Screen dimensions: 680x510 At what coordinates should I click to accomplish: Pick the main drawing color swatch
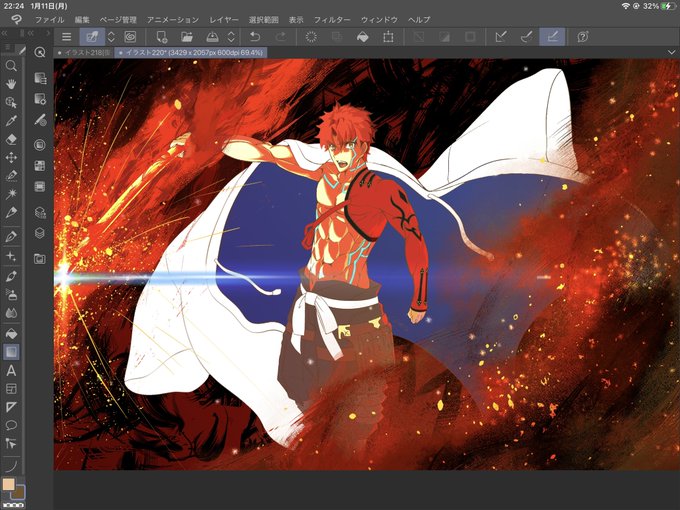[x=8, y=484]
